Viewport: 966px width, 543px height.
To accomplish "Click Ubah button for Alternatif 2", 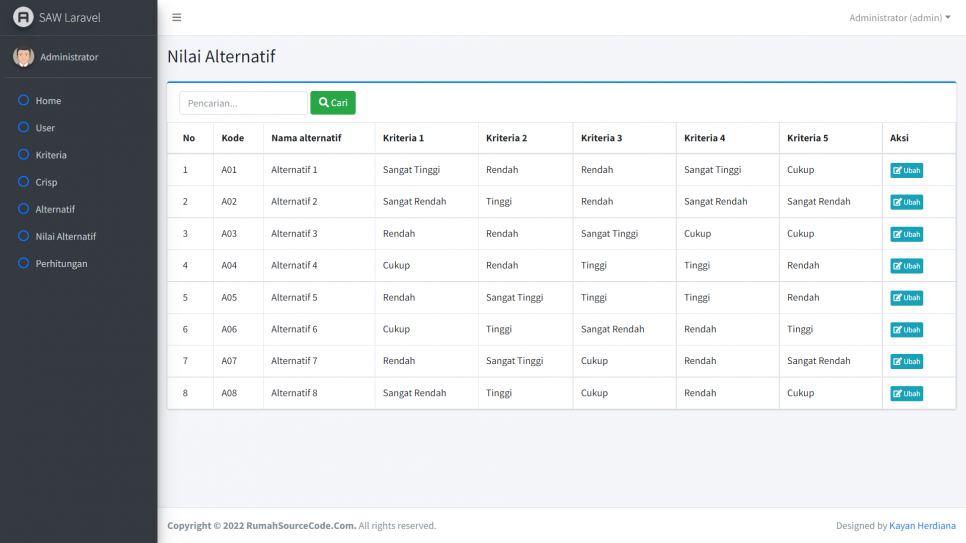I will 906,202.
